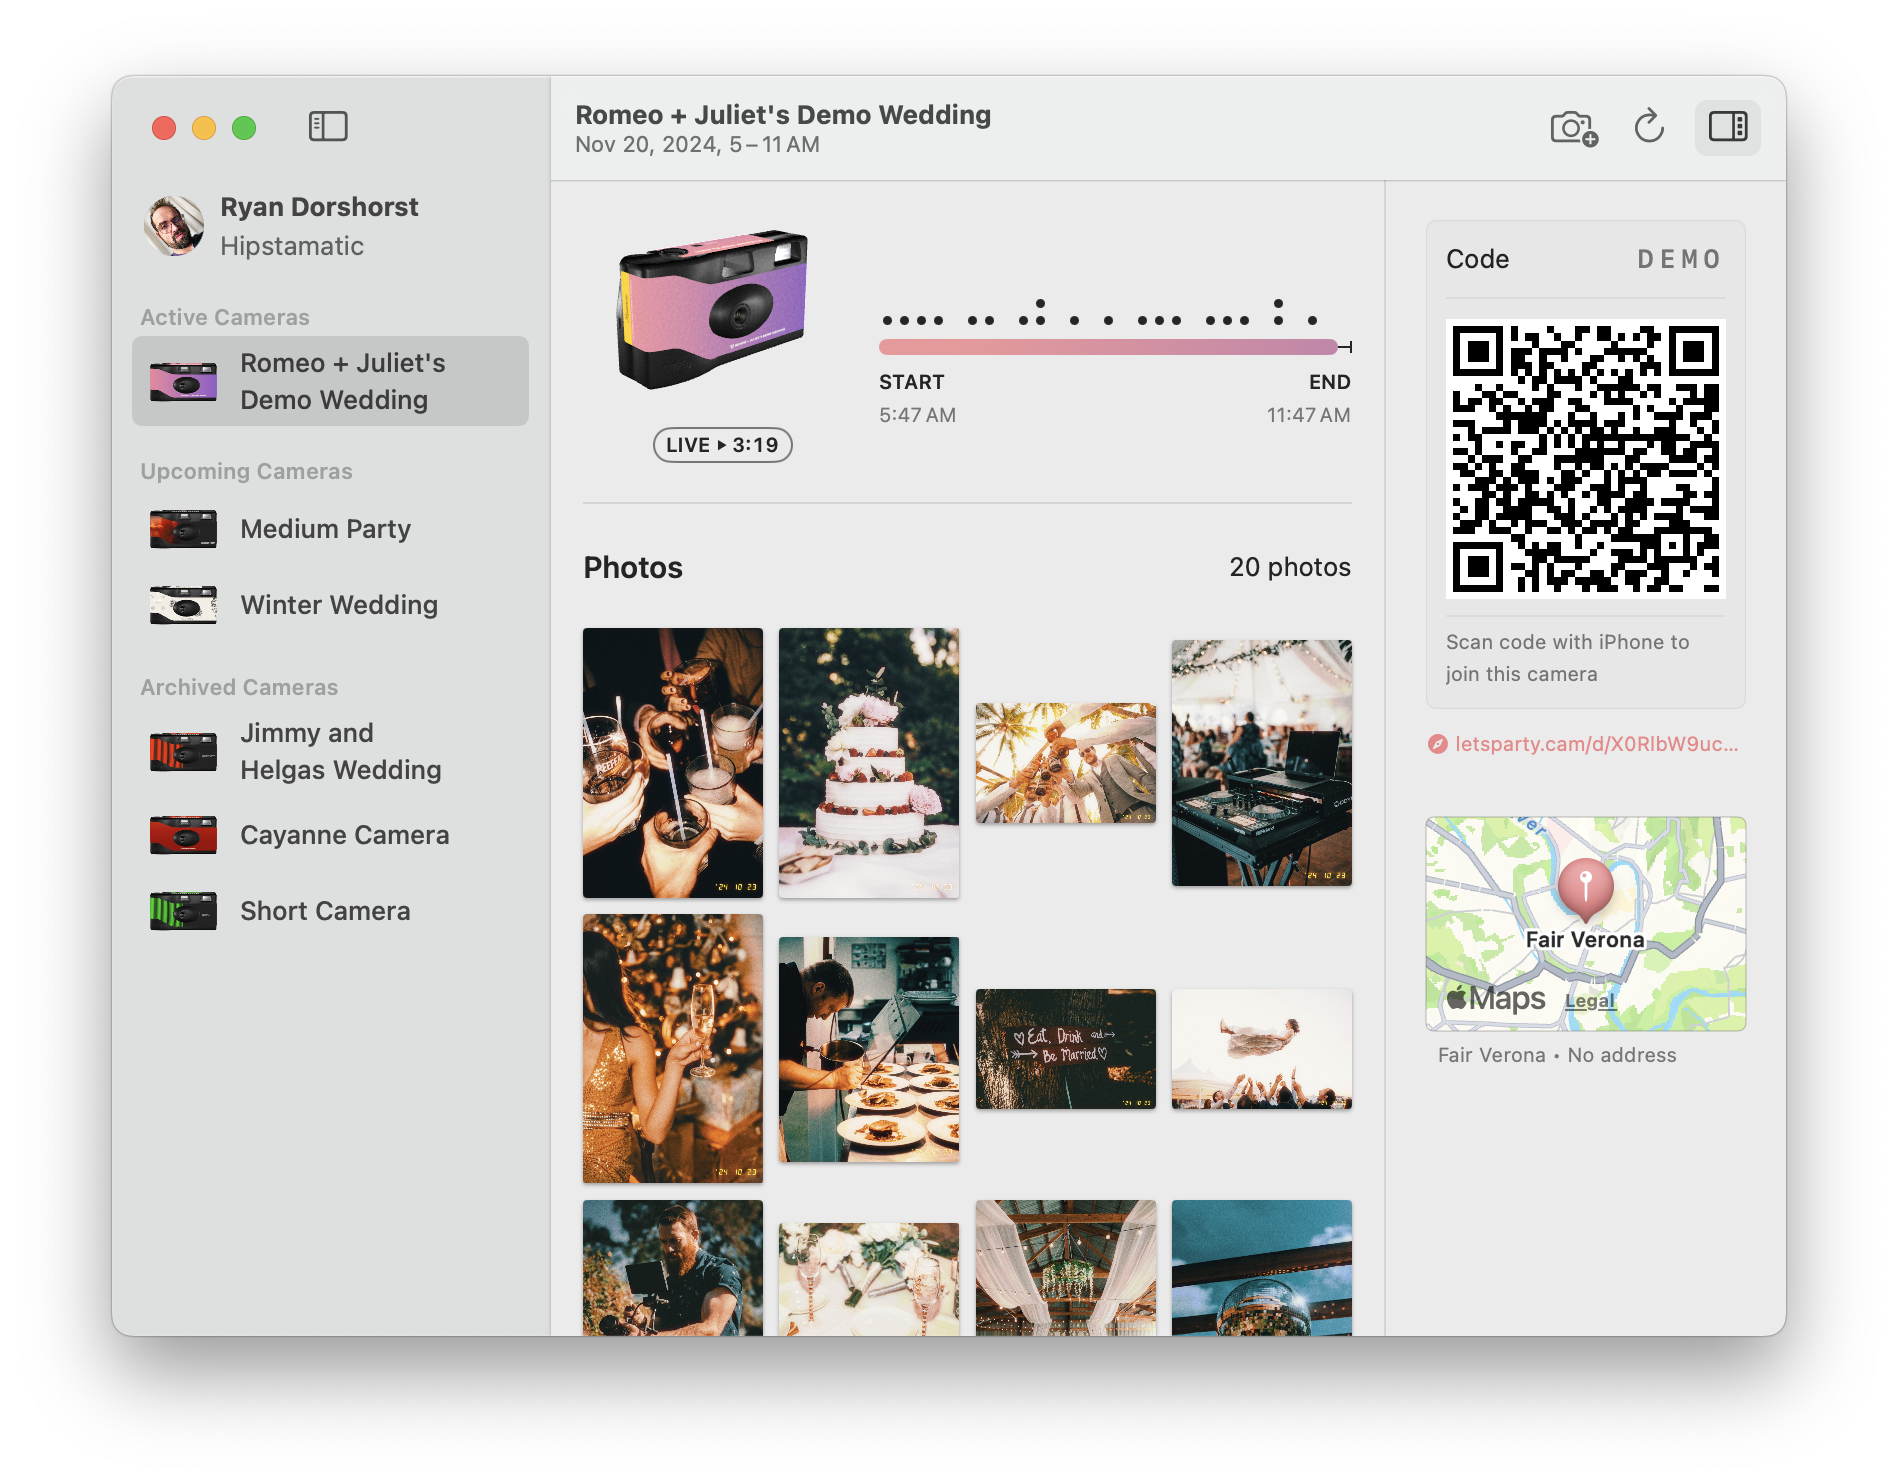Click the QR code image
This screenshot has height=1484, width=1898.
[x=1585, y=459]
